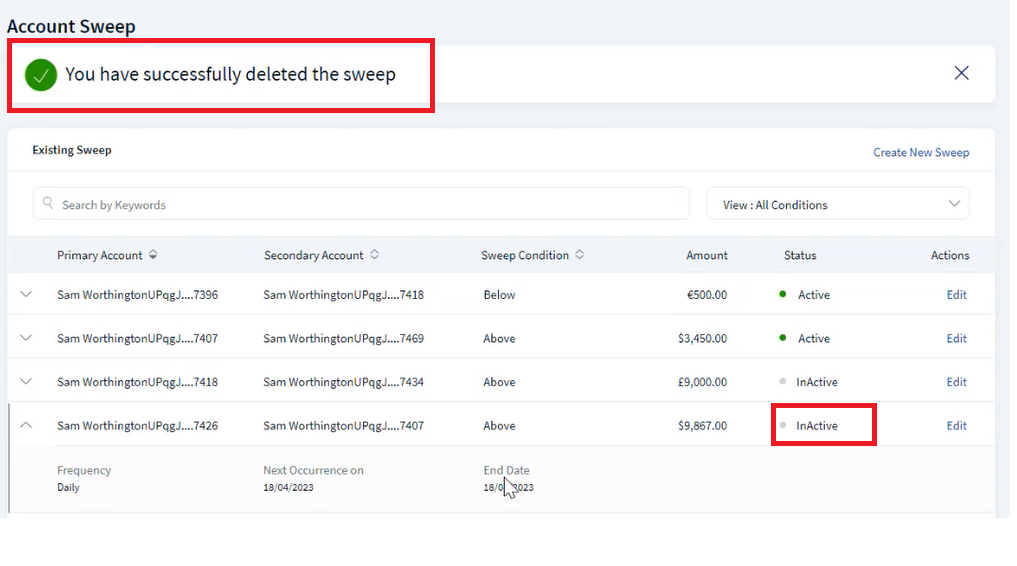Screen dimensions: 1017x566
Task: Click the £9,000.00 amount cell
Action: tap(702, 382)
